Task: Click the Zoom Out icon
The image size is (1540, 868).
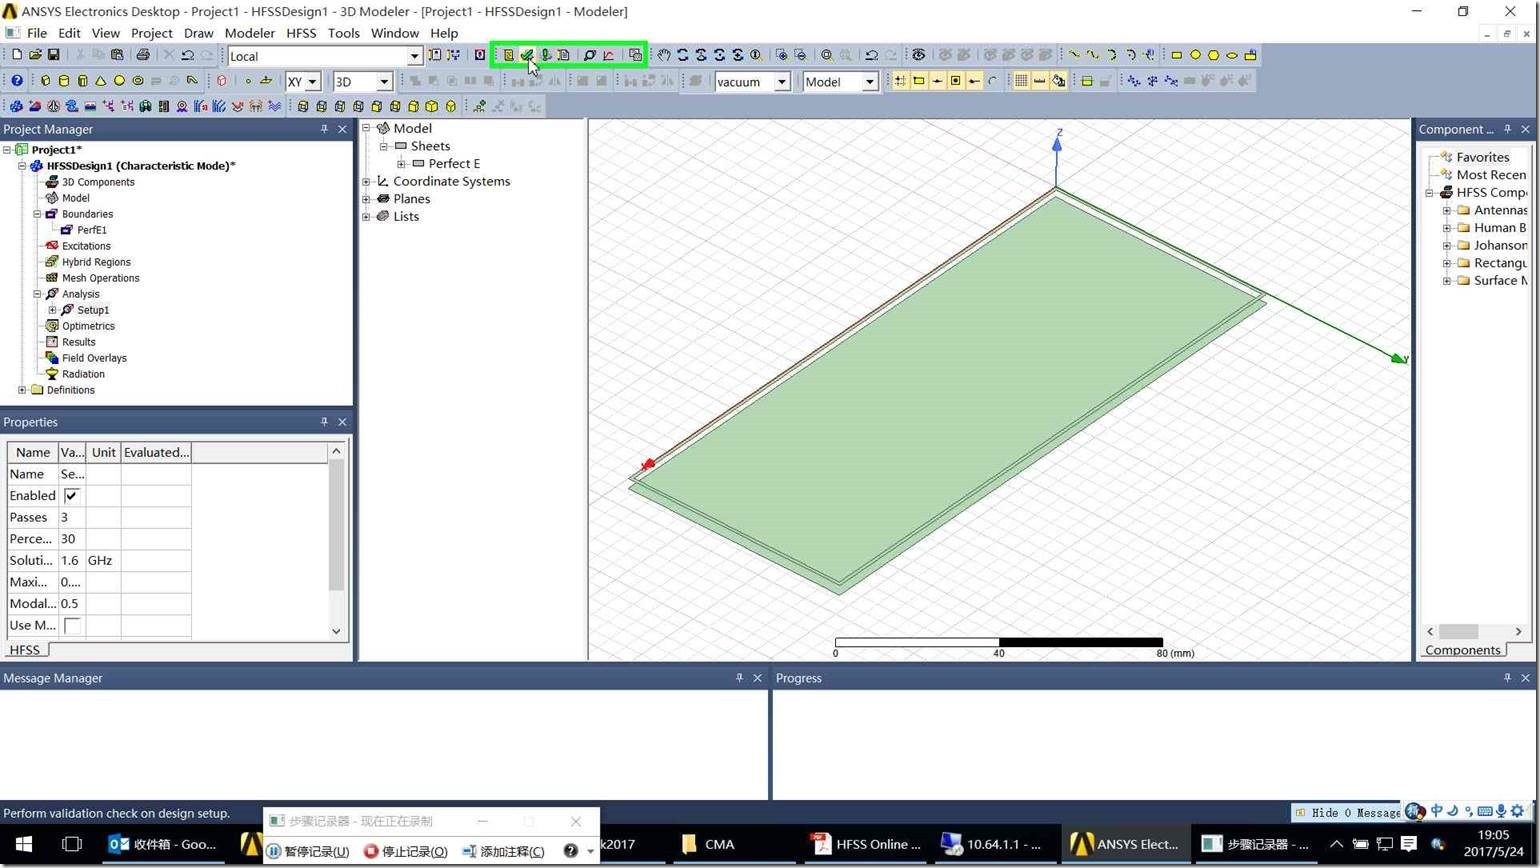Action: [800, 55]
